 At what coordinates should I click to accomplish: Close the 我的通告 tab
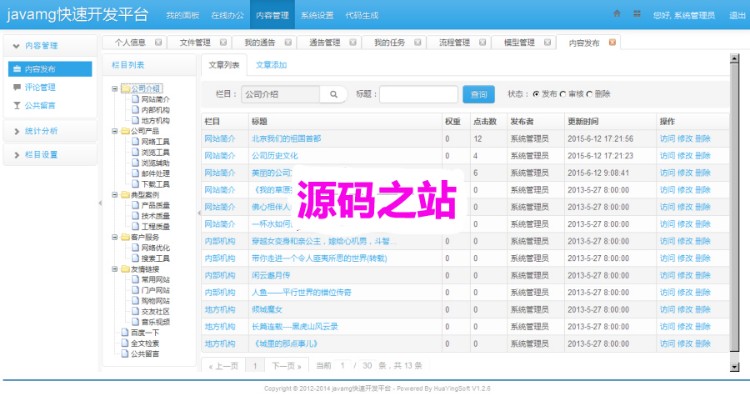288,42
